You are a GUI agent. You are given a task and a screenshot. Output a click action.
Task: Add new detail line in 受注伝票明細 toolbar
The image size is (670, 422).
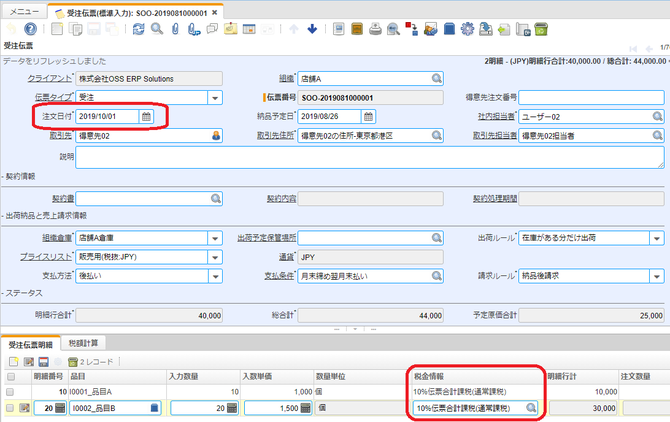pyautogui.click(x=14, y=362)
